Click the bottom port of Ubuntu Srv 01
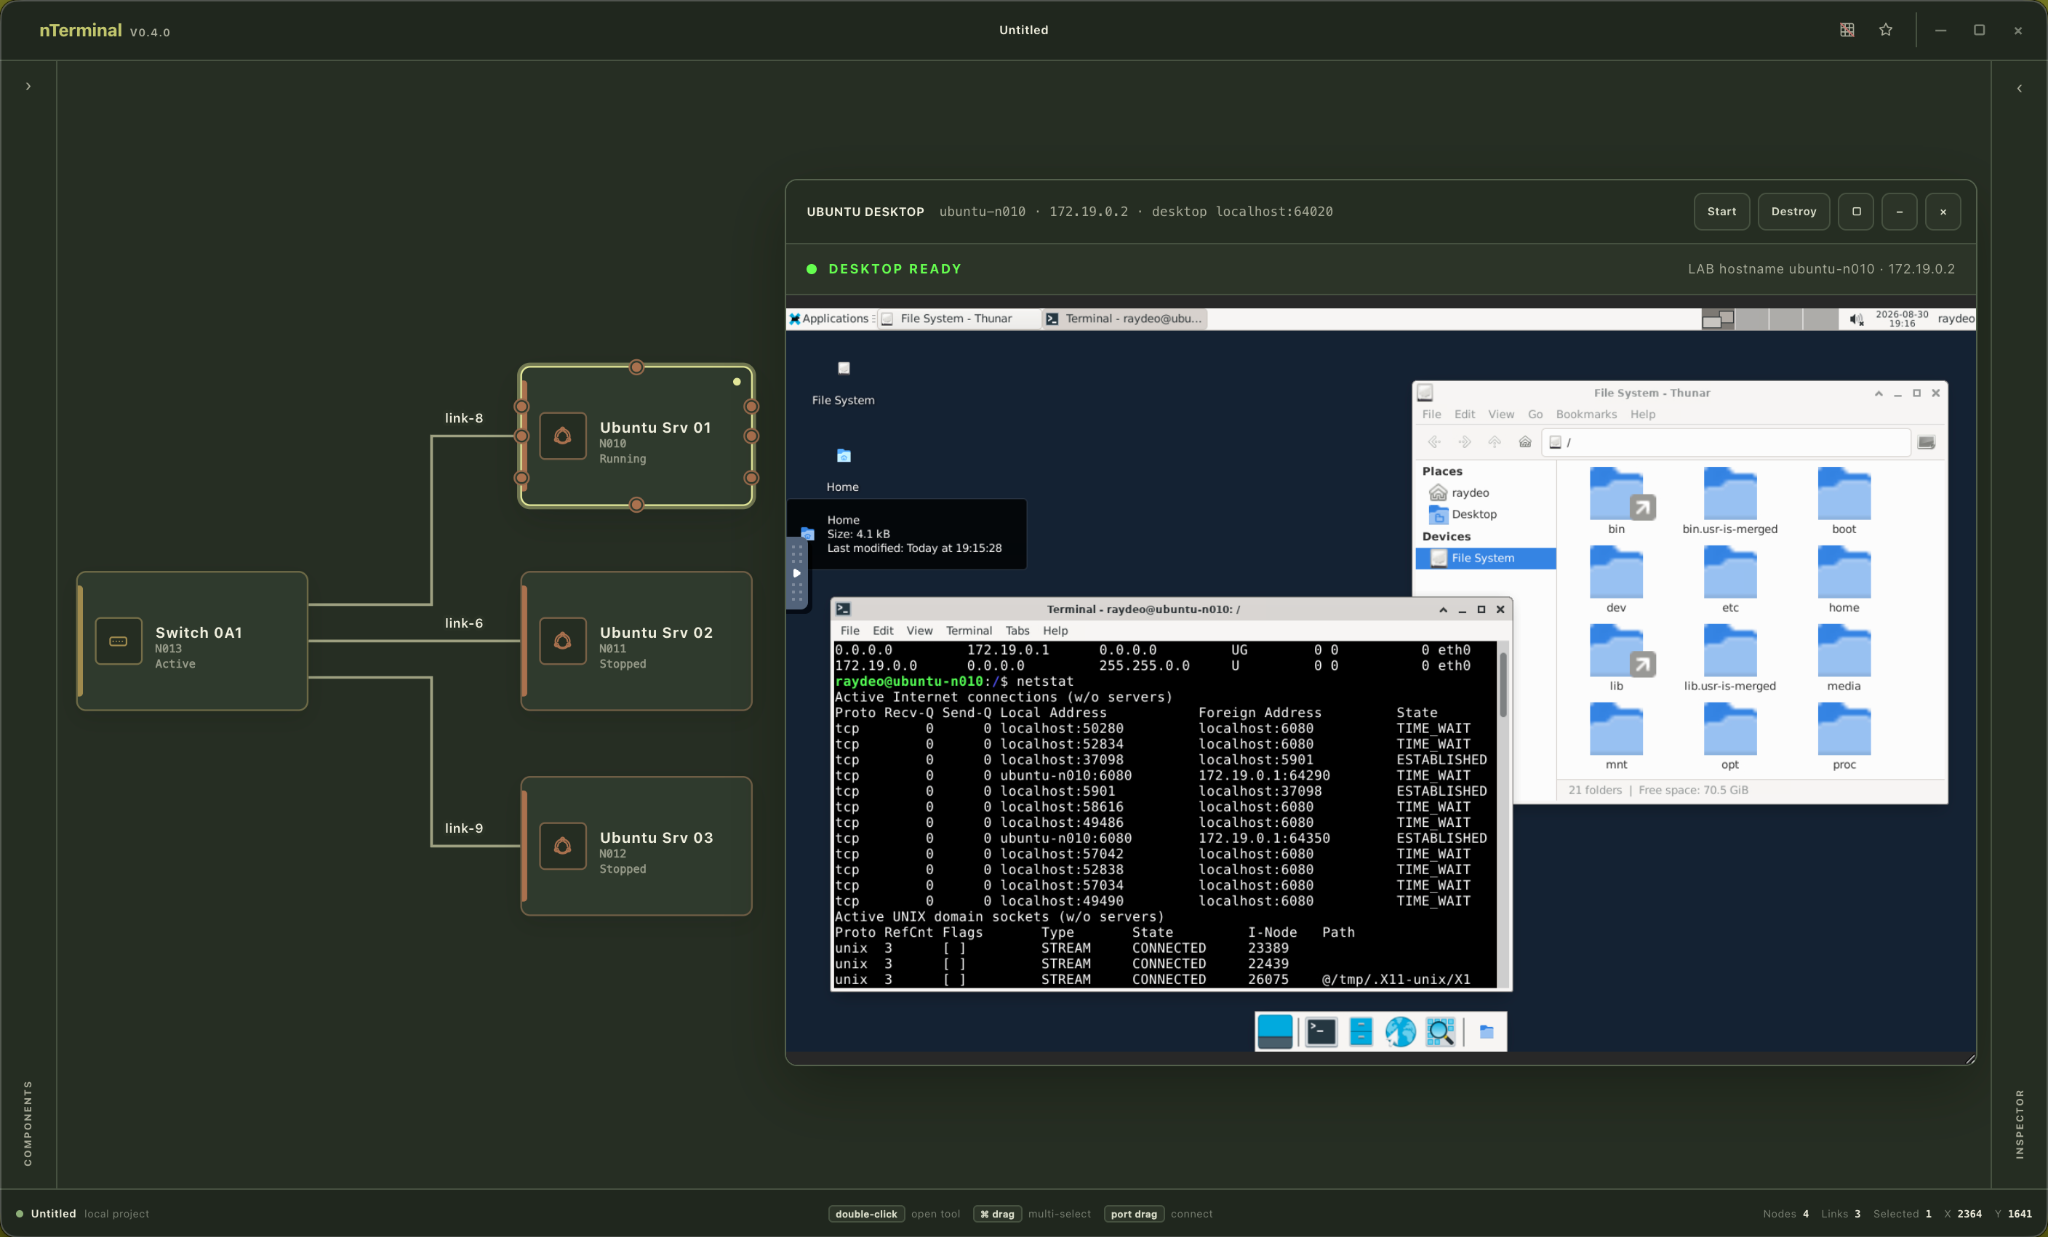Viewport: 2048px width, 1237px height. coord(636,505)
